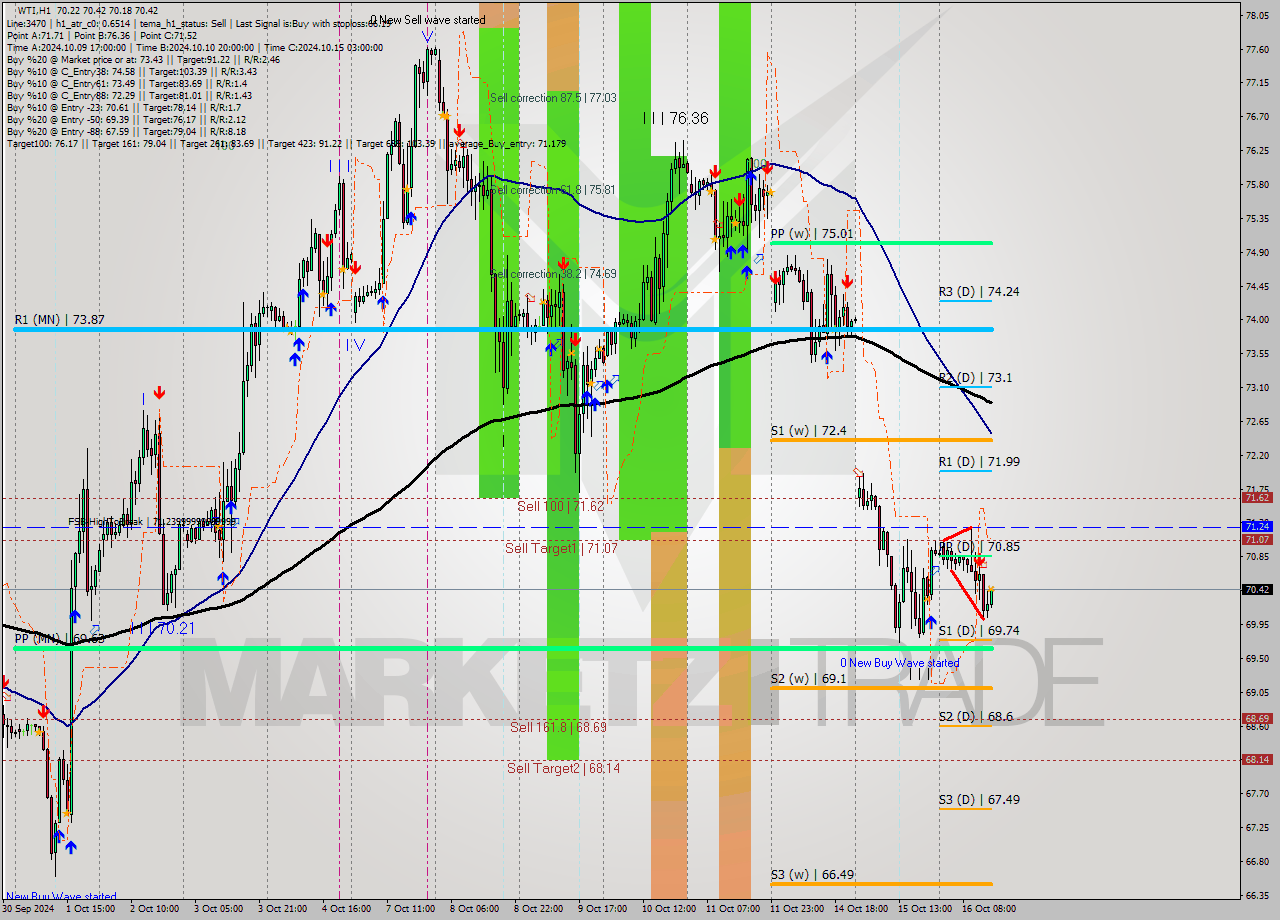Select '1 Oct 15:00' on the time axis
Image resolution: width=1280 pixels, height=920 pixels.
[92, 909]
